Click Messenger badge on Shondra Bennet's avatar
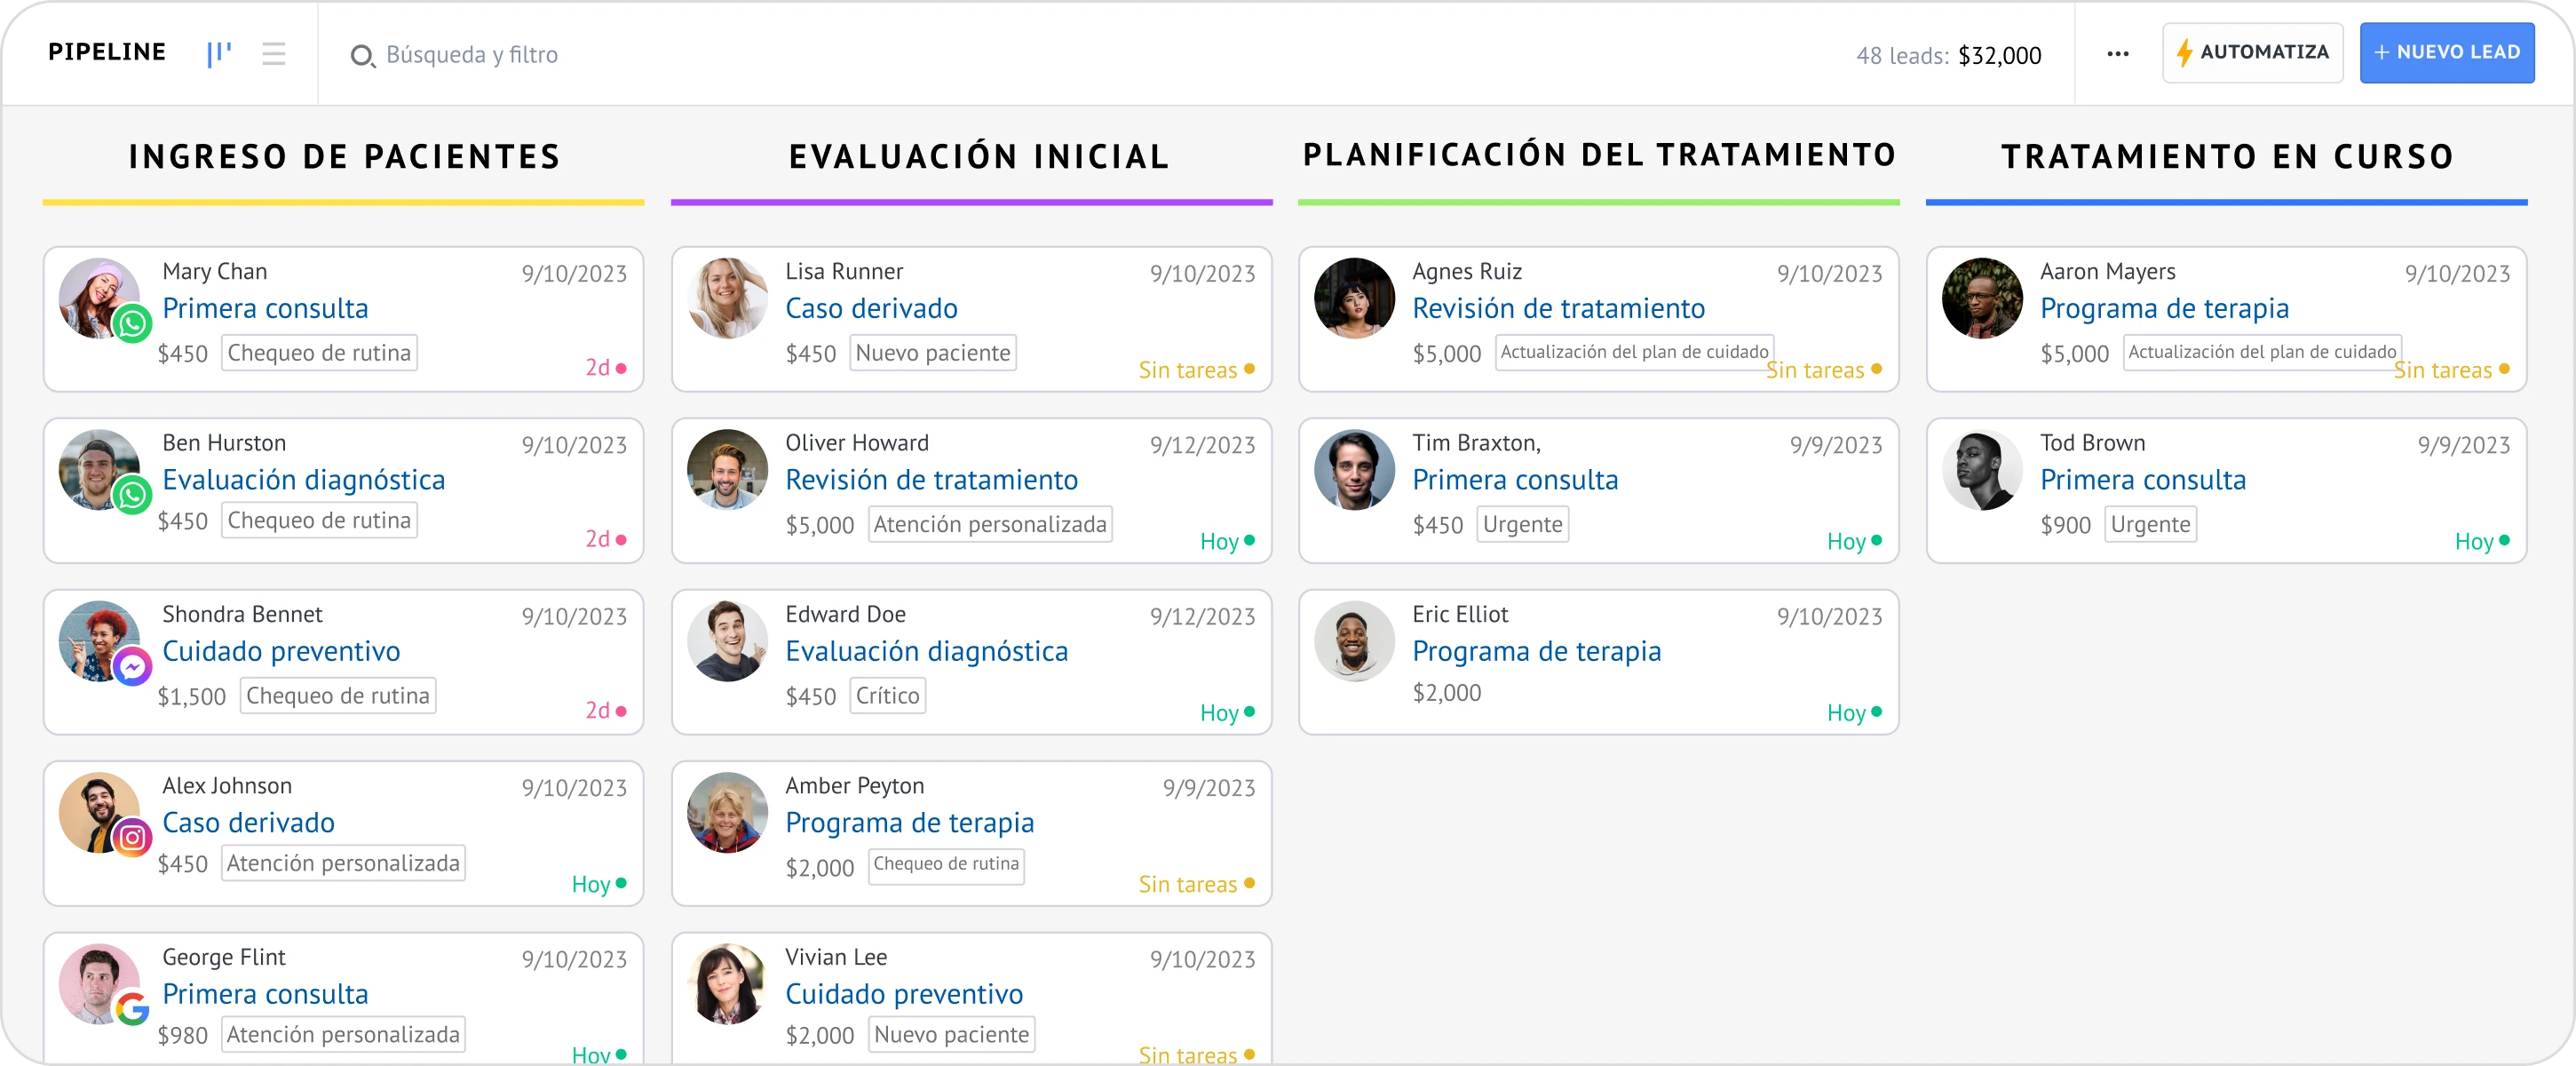Viewport: 2576px width, 1066px height. [x=132, y=667]
